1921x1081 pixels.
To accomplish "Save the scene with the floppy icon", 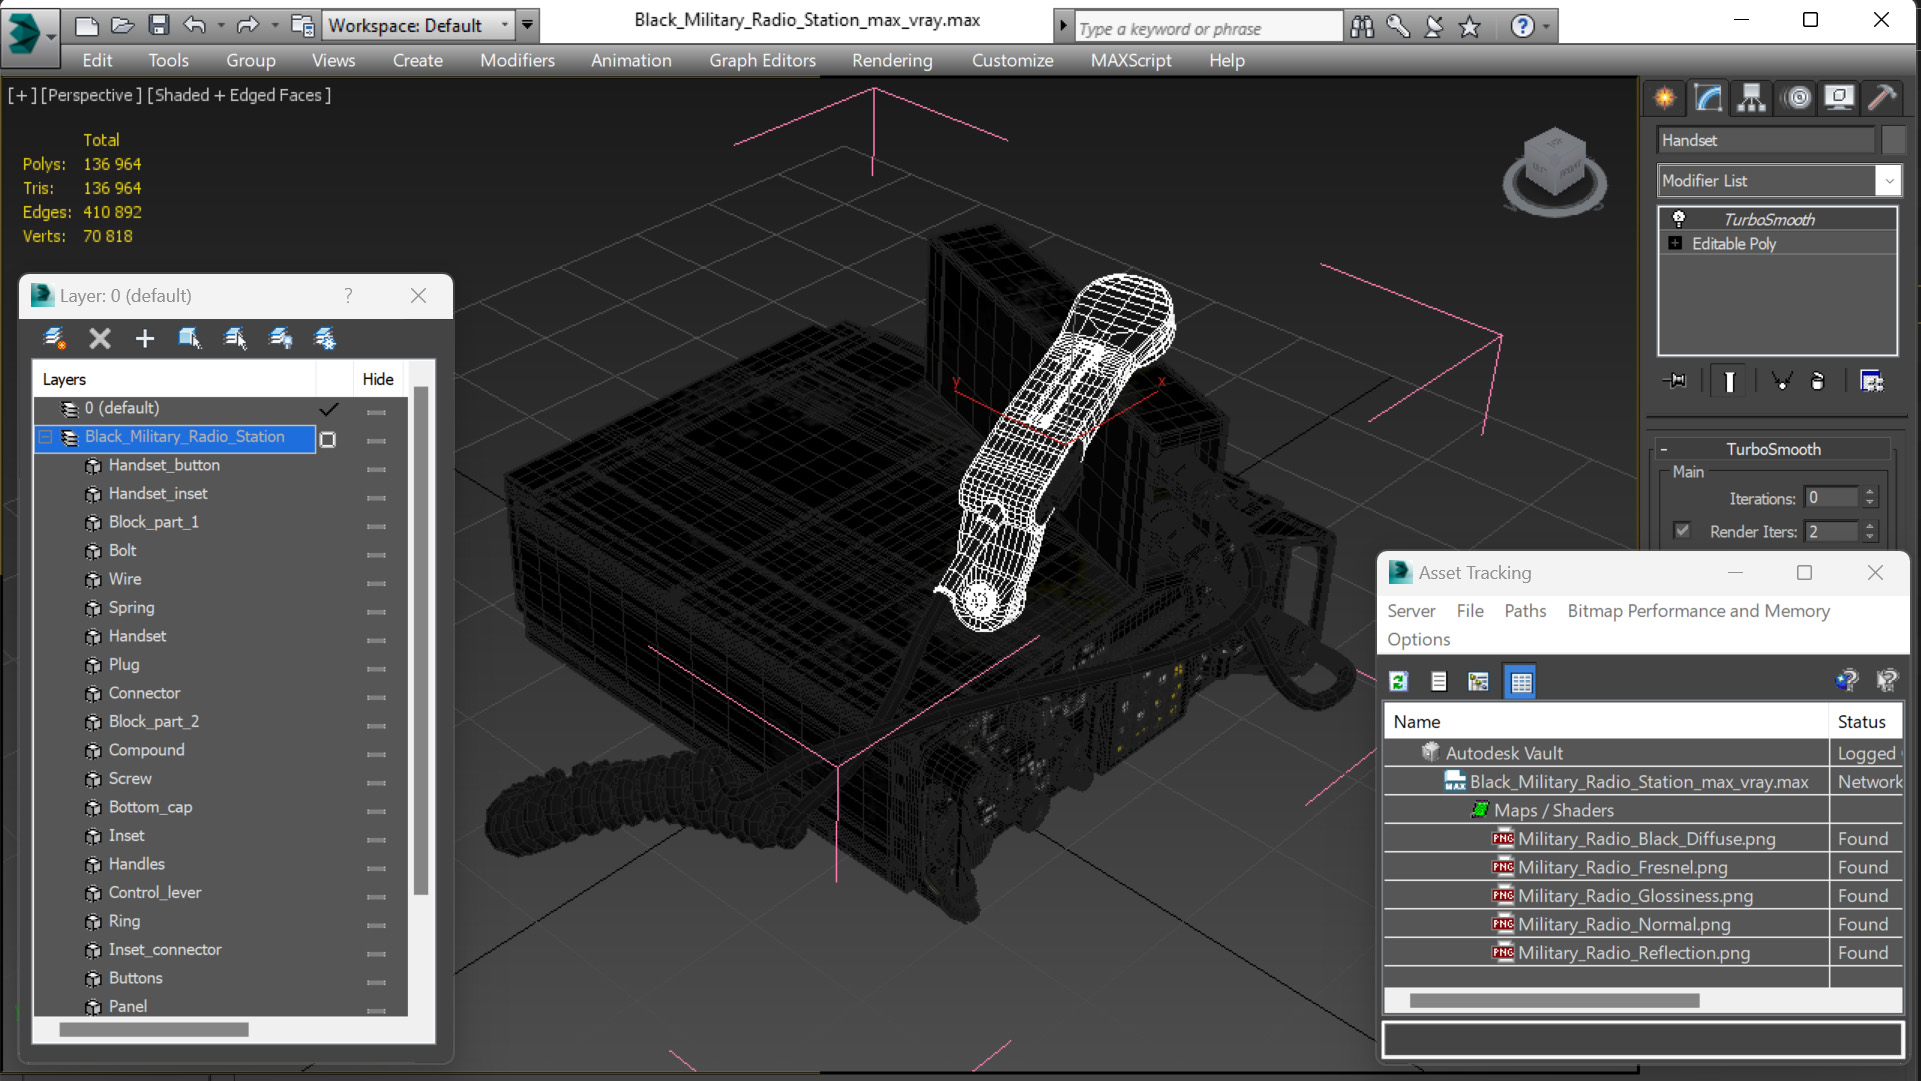I will [x=158, y=25].
